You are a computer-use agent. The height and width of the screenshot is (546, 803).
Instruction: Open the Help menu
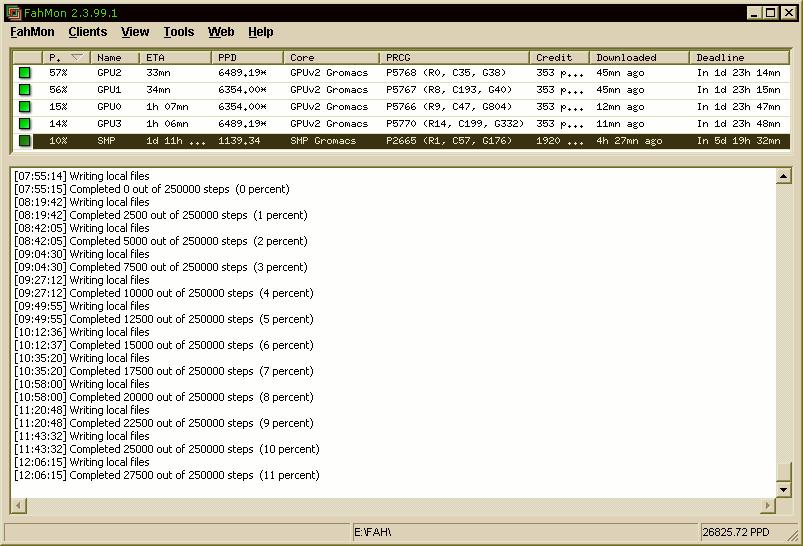[x=261, y=32]
